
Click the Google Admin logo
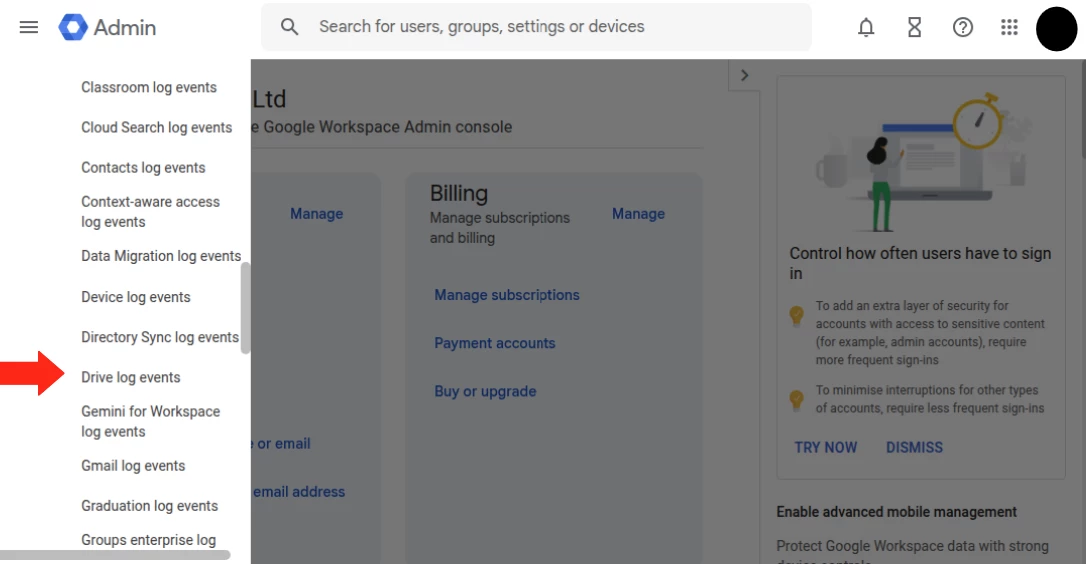coord(107,27)
